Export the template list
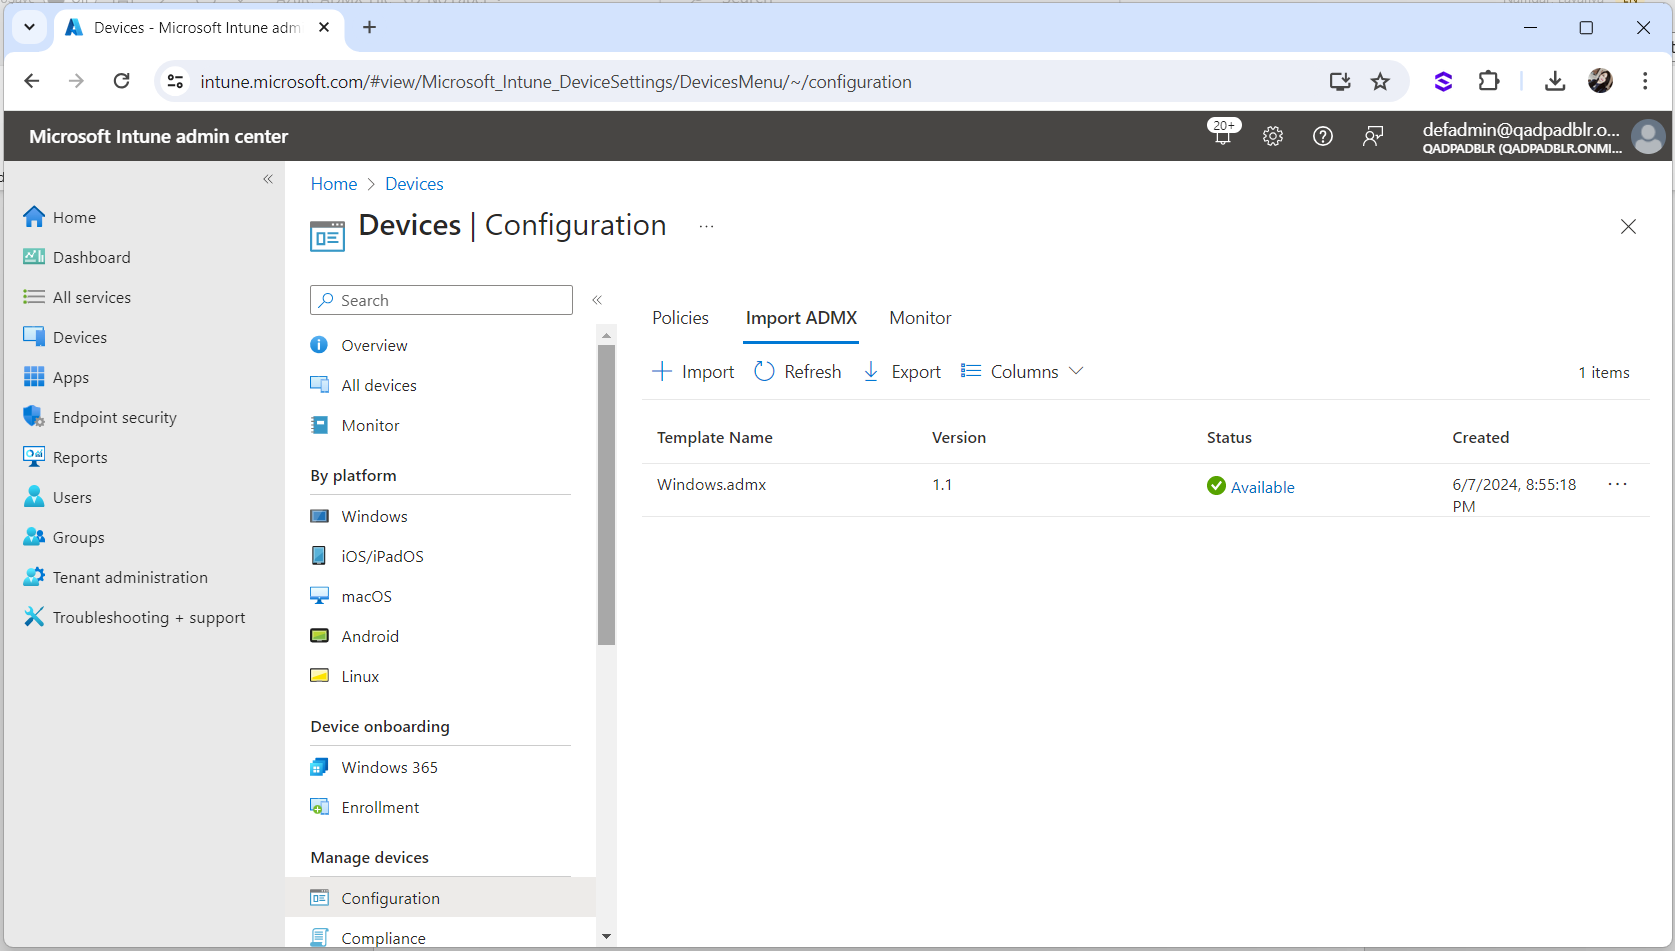Screen dimensions: 1675x951 pyautogui.click(x=901, y=371)
